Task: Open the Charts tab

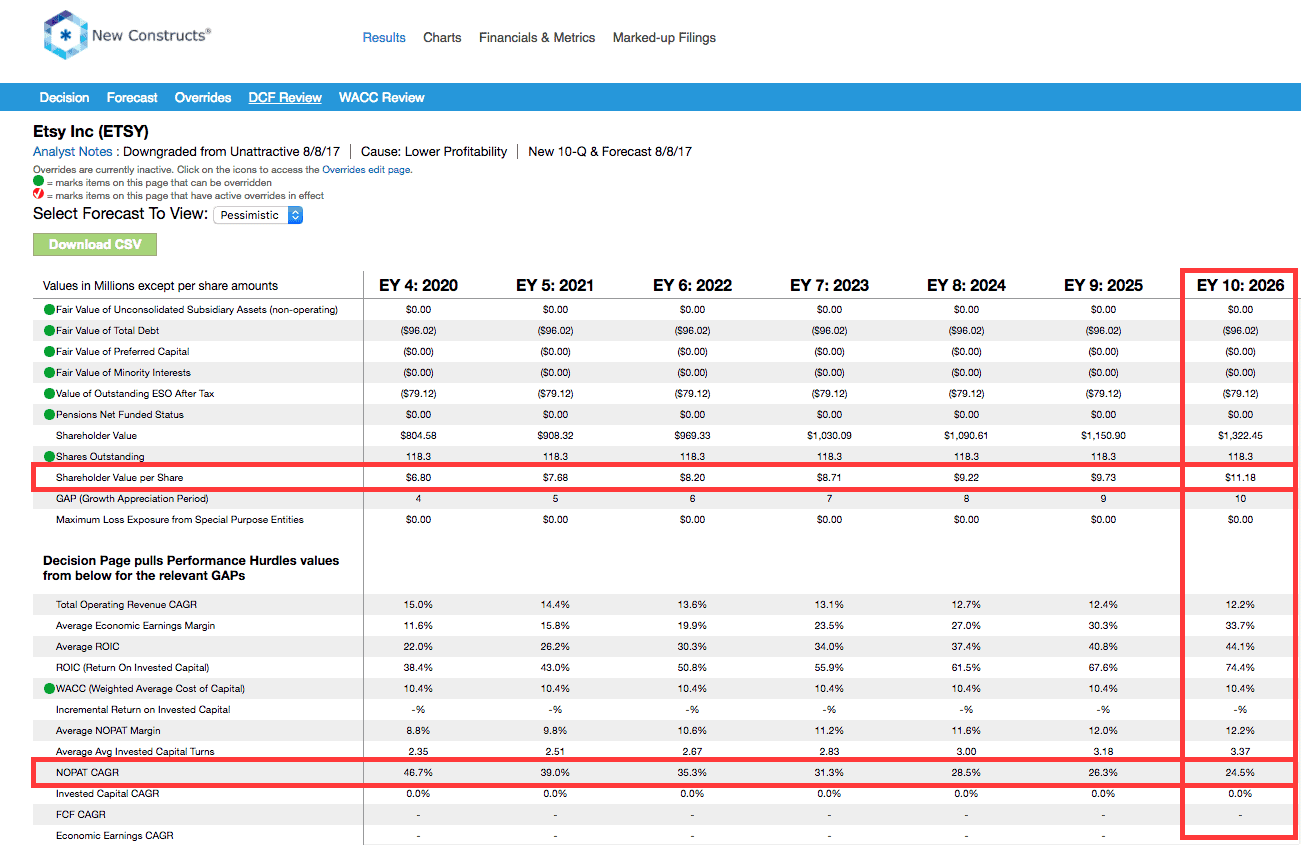Action: [x=442, y=38]
